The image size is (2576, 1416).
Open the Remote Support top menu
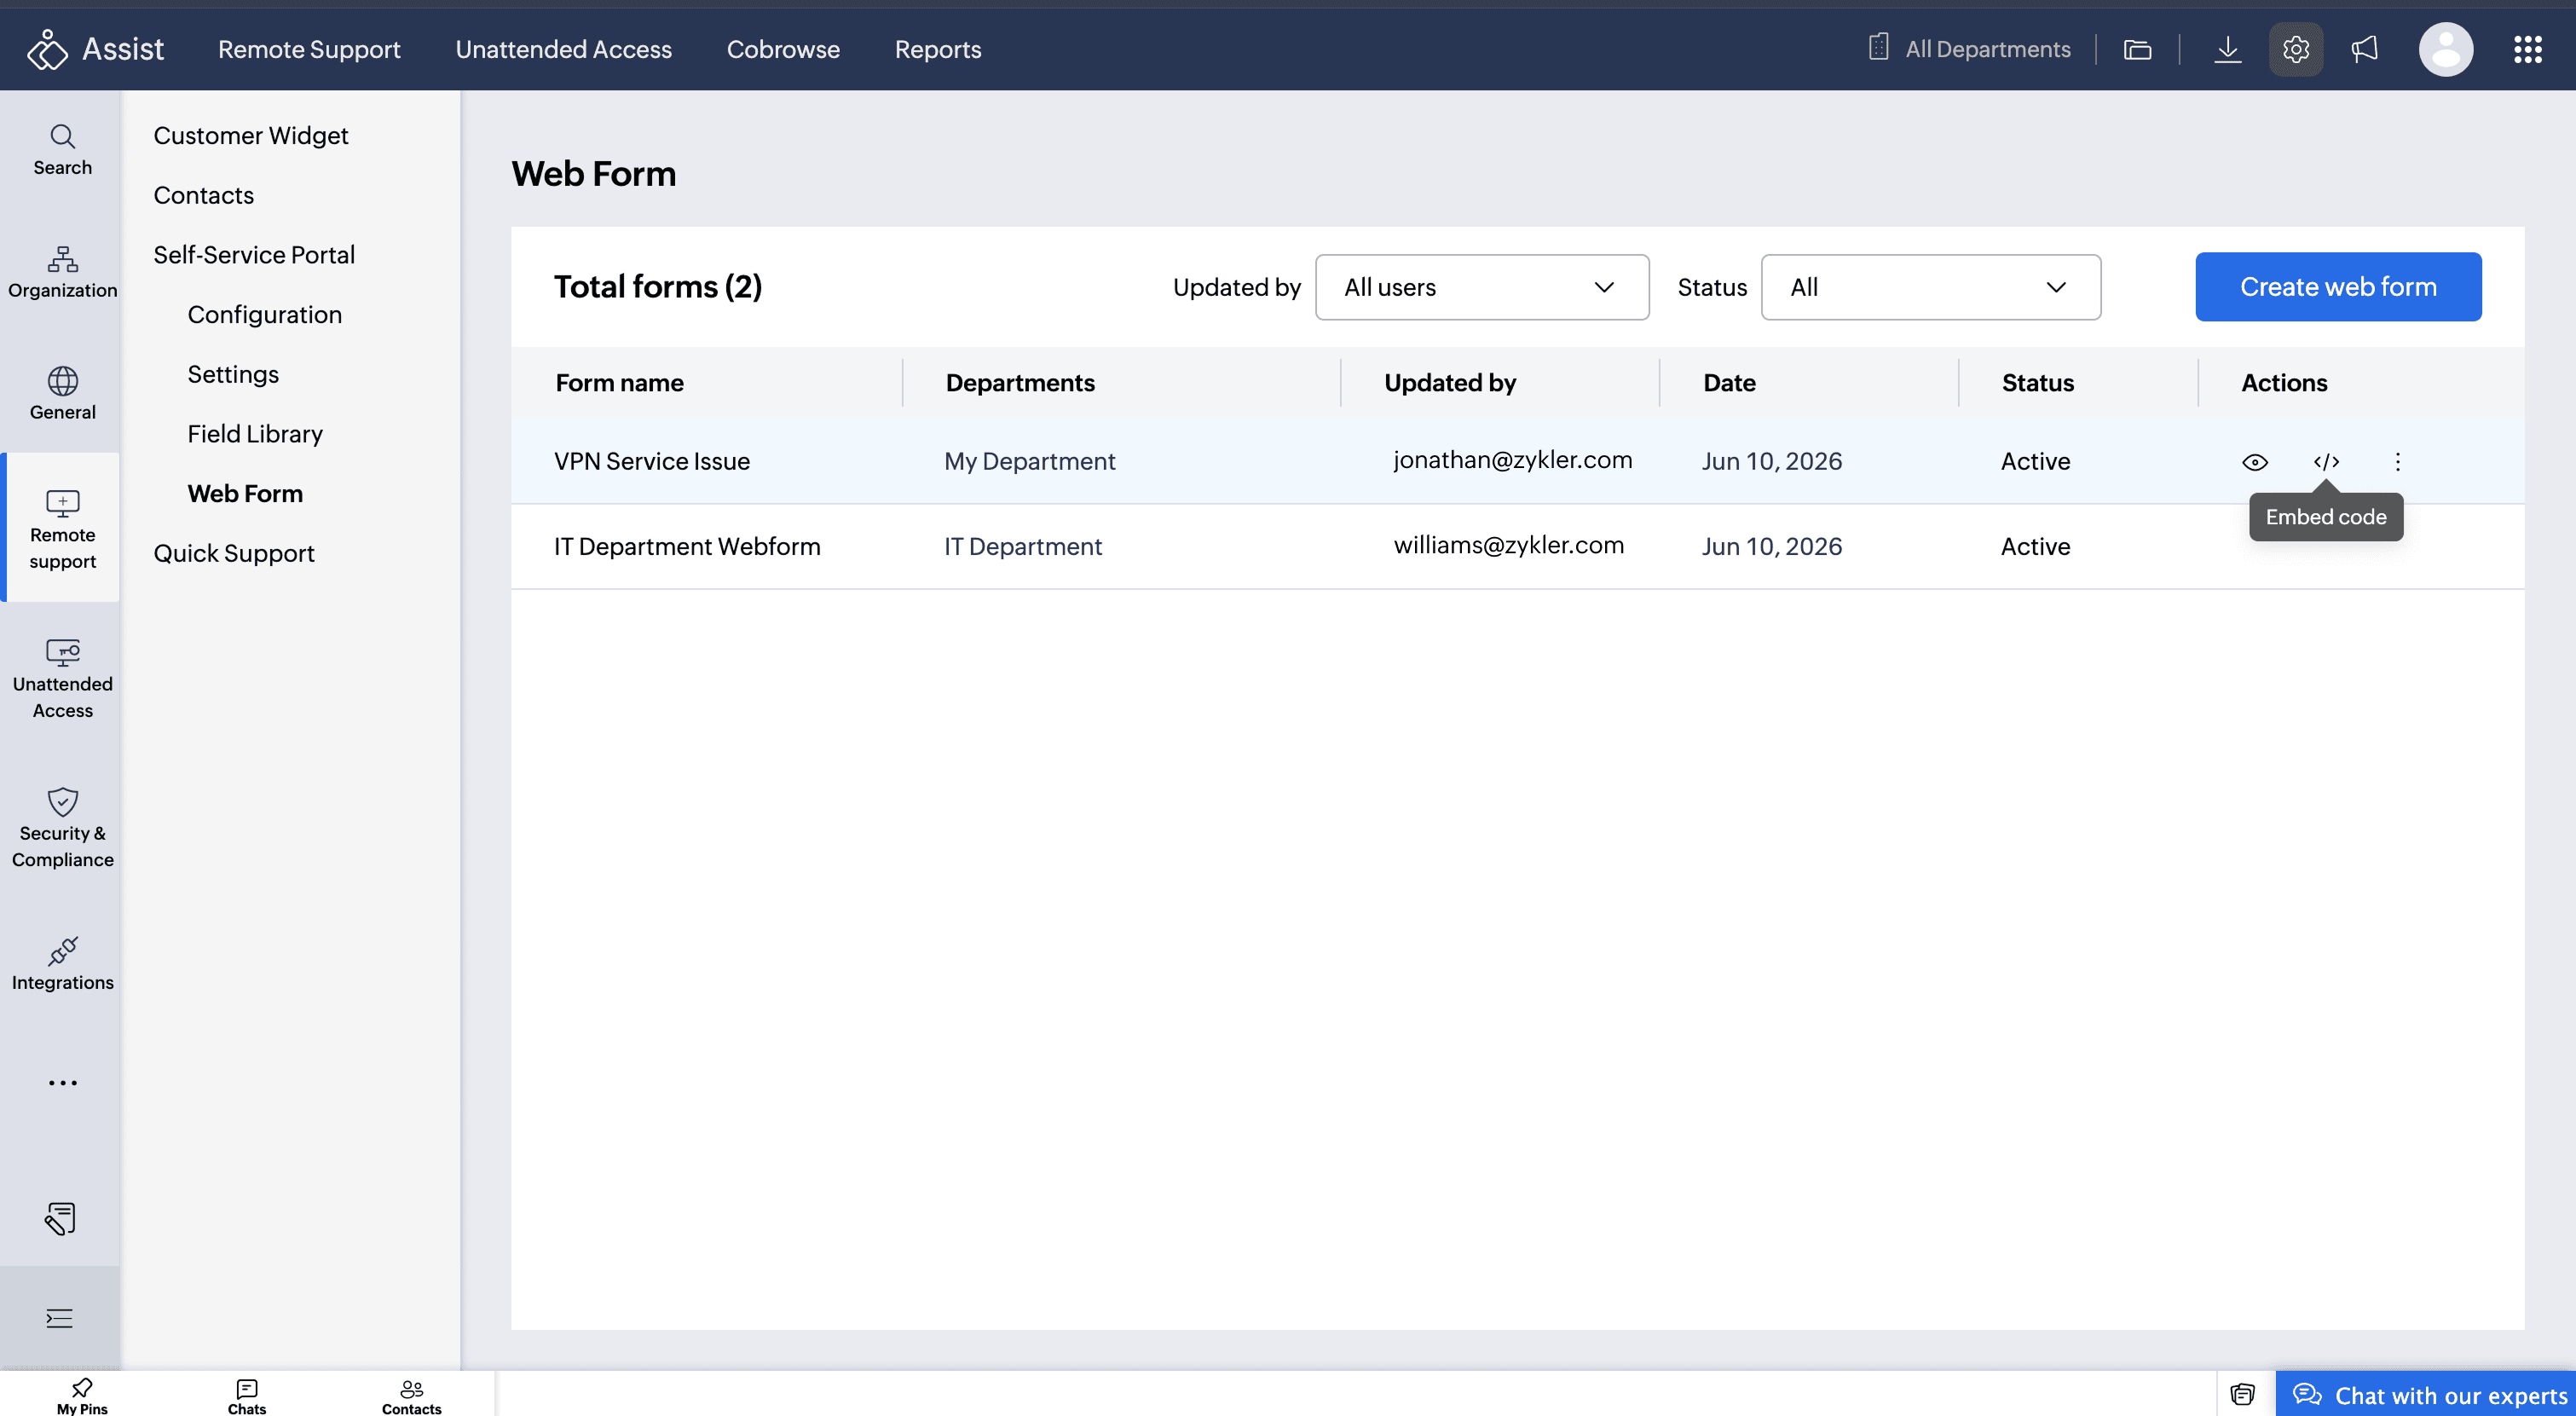[309, 49]
